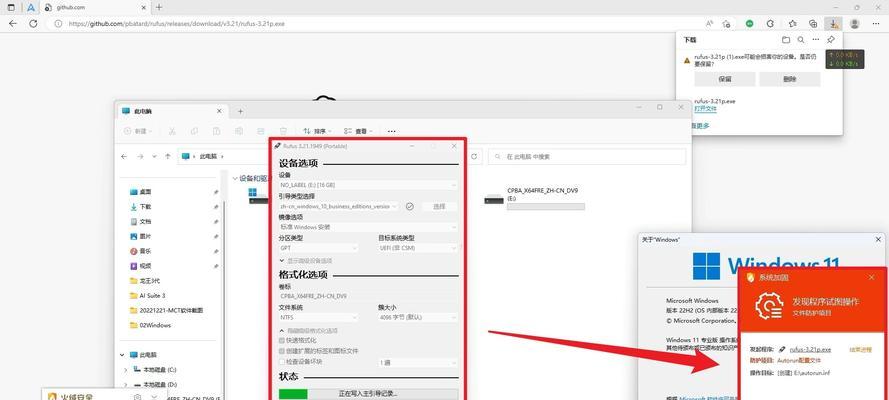Collapse 此电脑 tree node in Explorer sidebar

[x=122, y=355]
